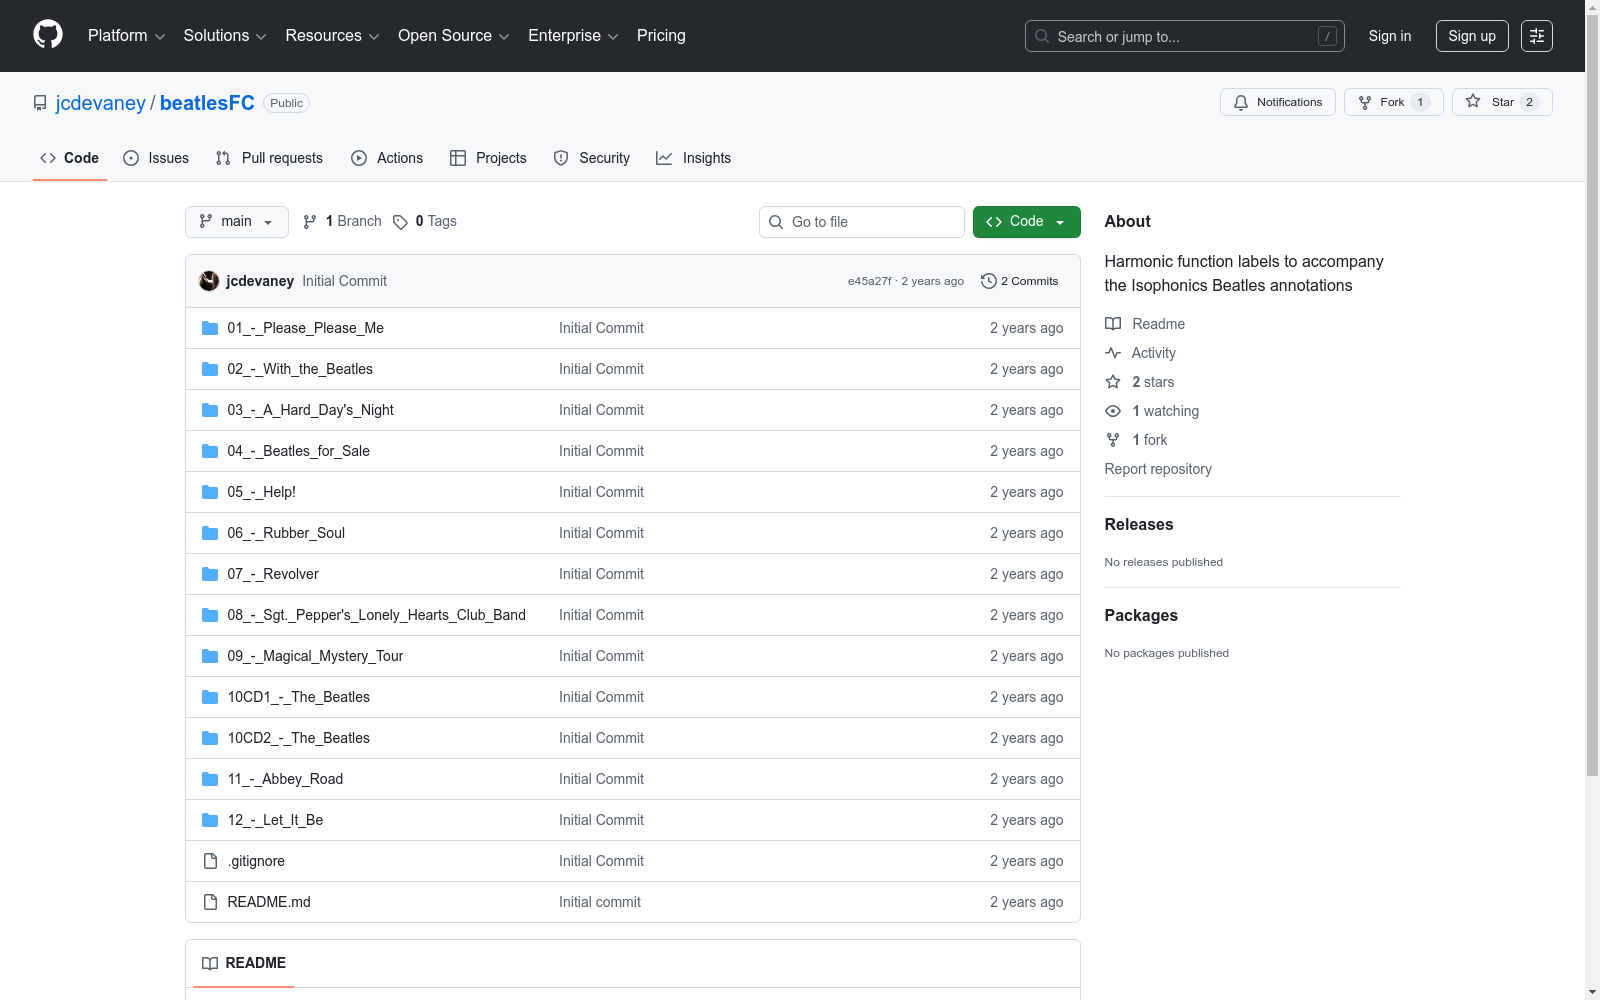Open the 04_-_Beatles_for_Sale folder

[298, 451]
